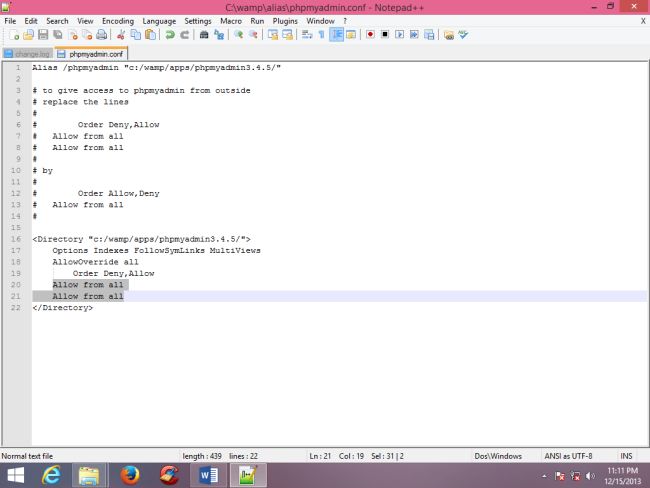Click the closing </Directory> tag
The image size is (650, 488).
point(63,308)
